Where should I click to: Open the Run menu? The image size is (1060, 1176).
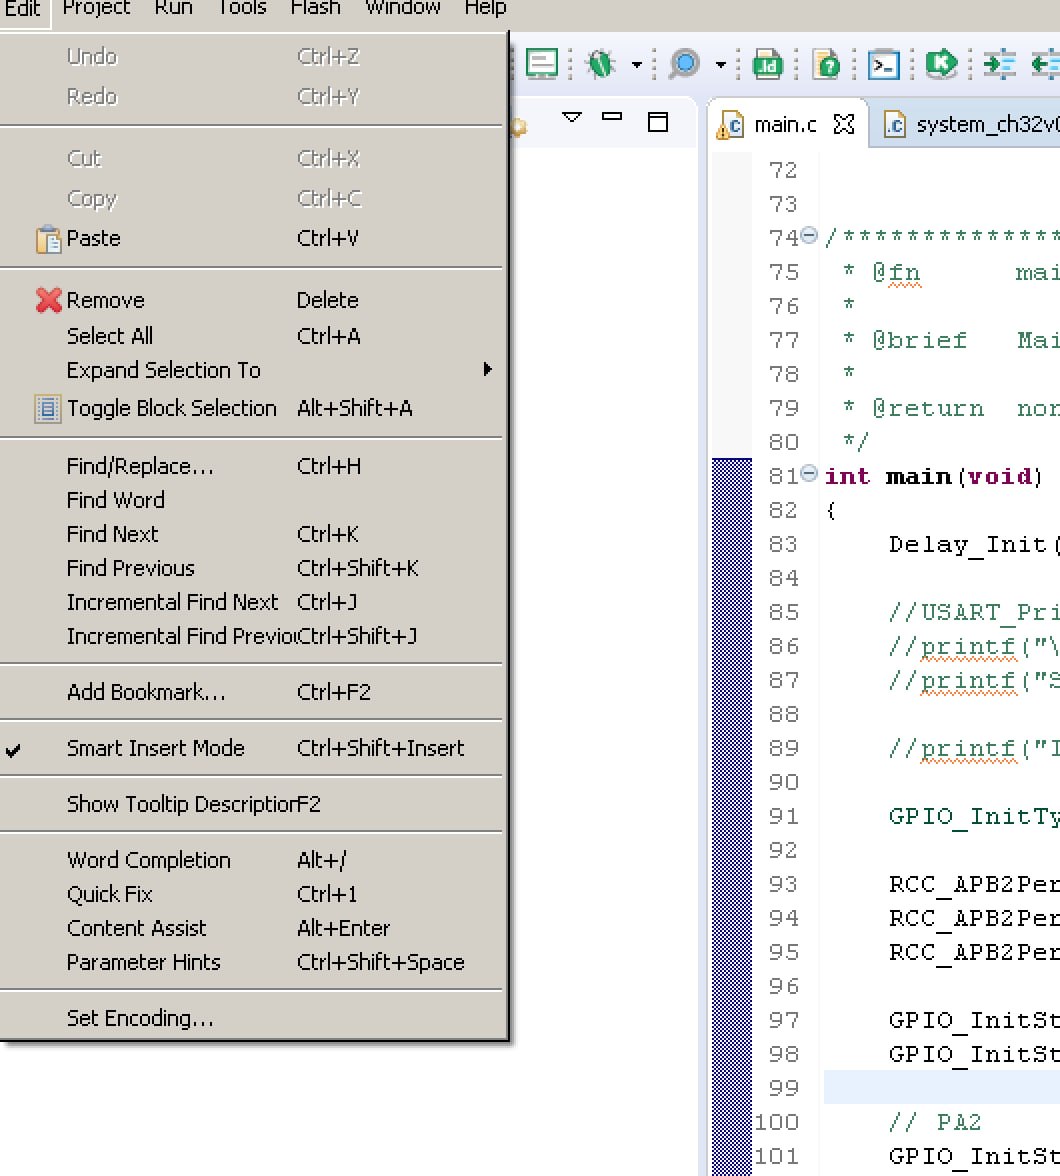[173, 8]
